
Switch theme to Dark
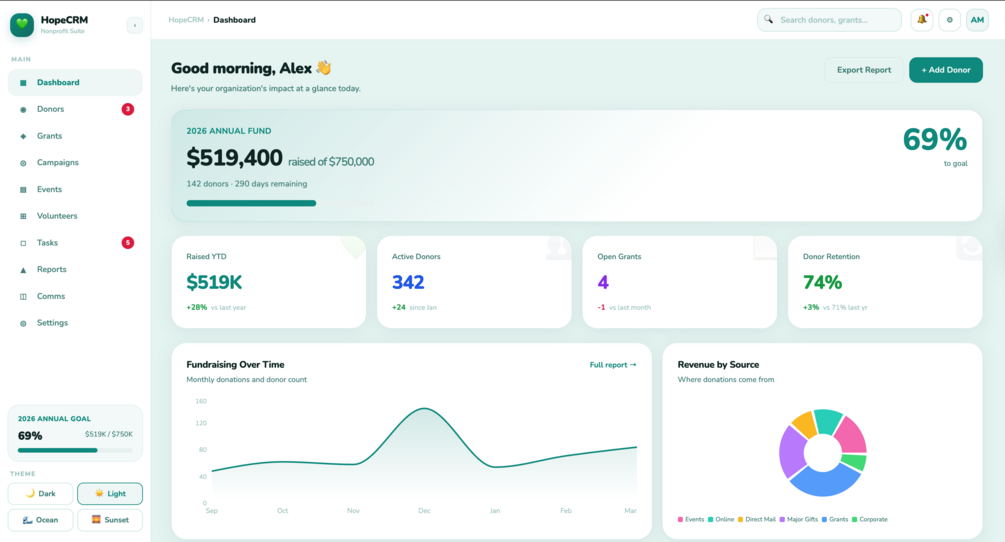point(40,493)
